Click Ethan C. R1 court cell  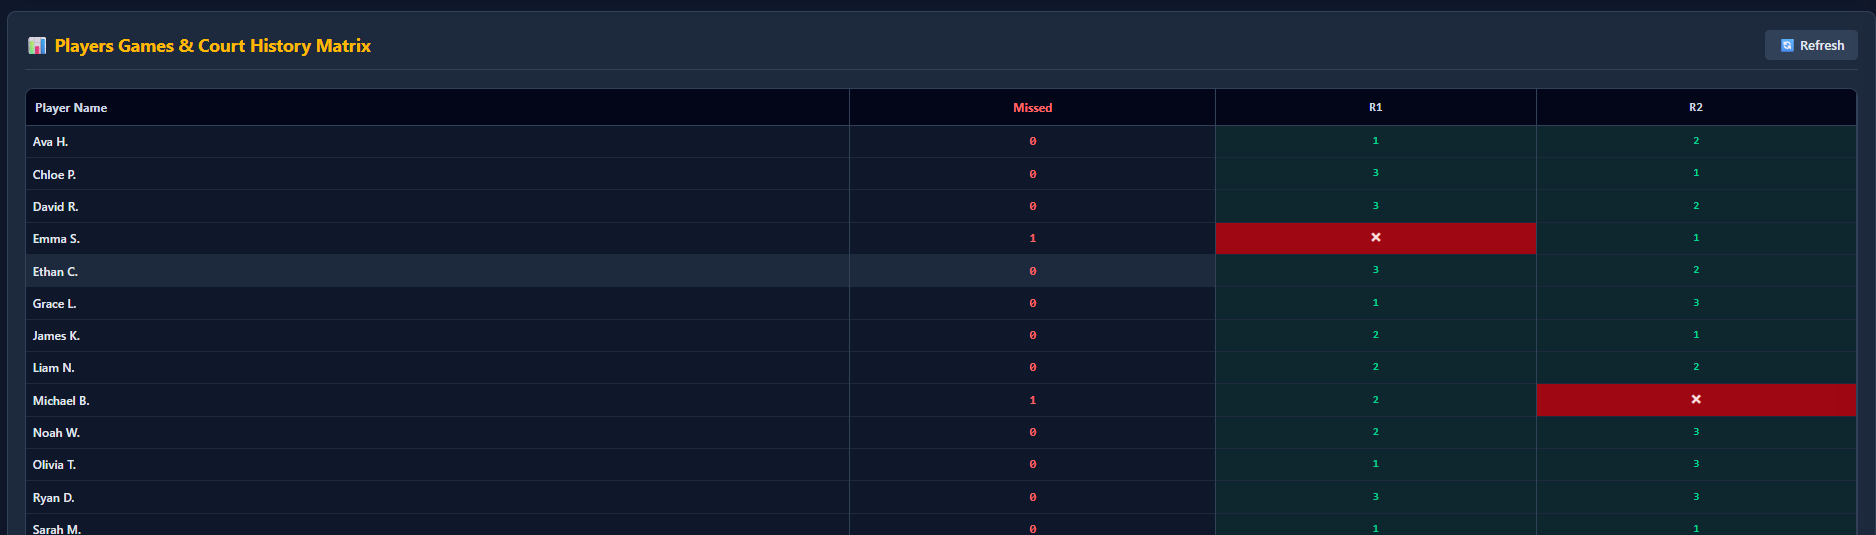1376,270
